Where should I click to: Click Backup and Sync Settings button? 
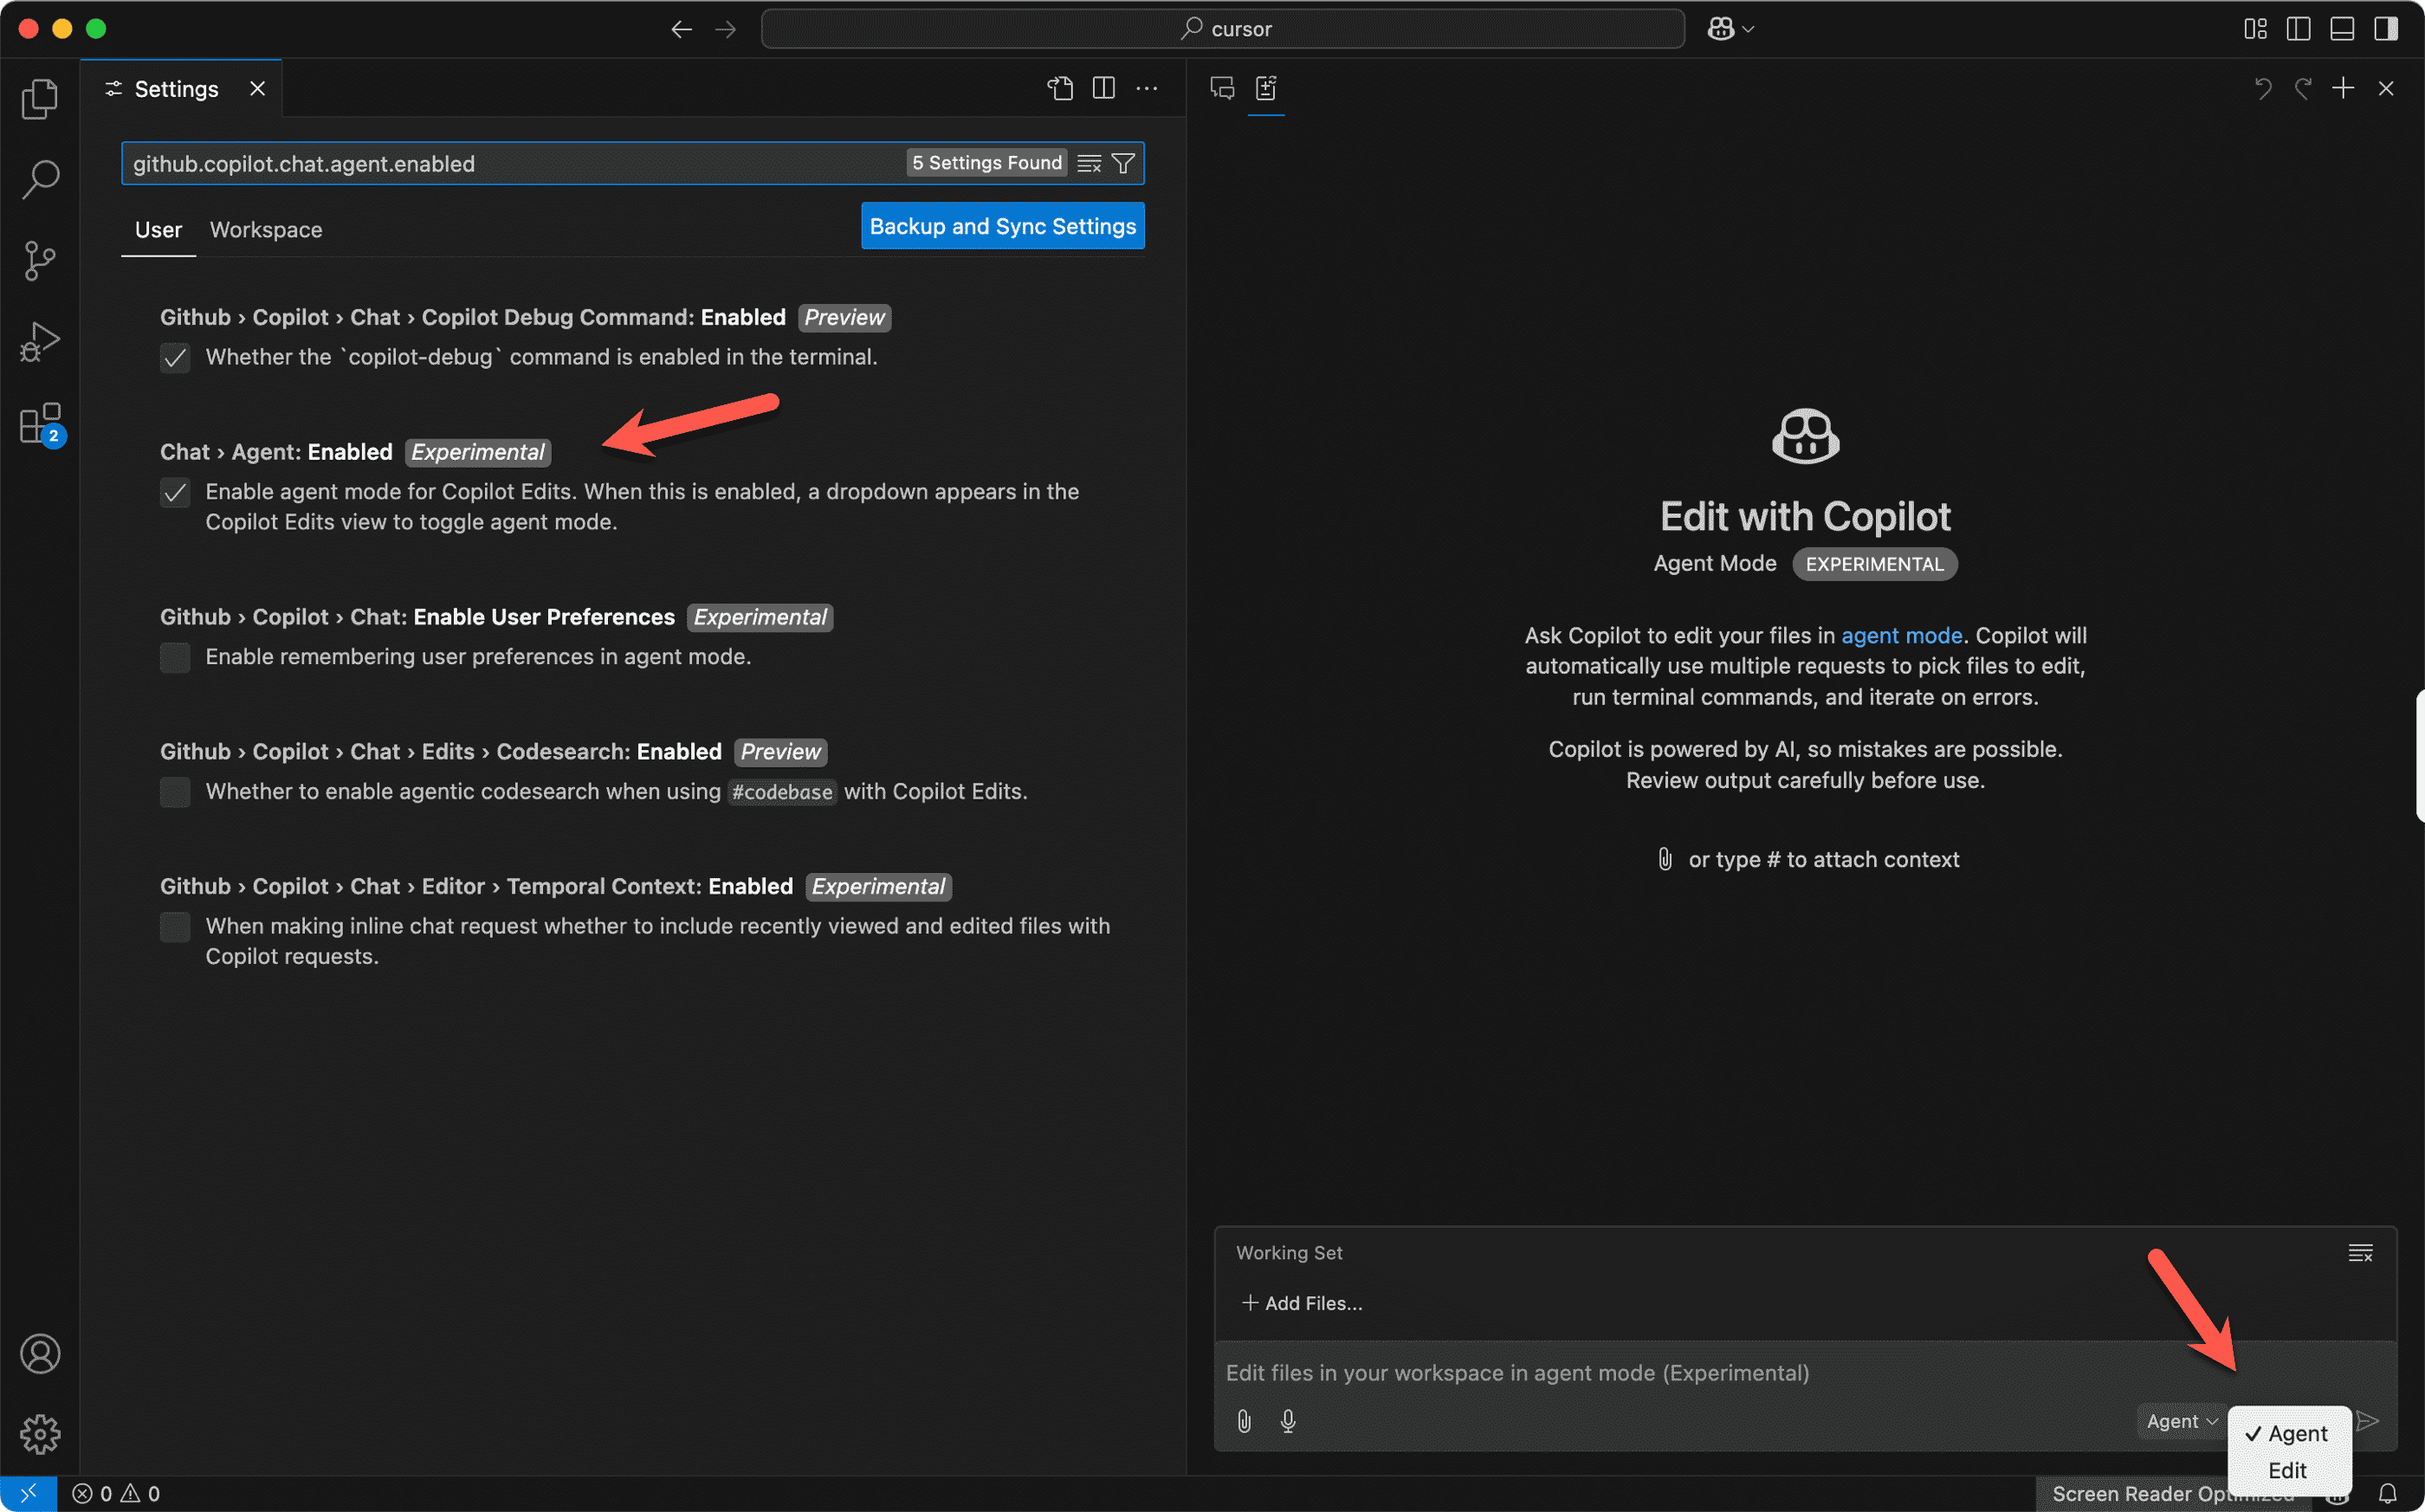point(1002,226)
